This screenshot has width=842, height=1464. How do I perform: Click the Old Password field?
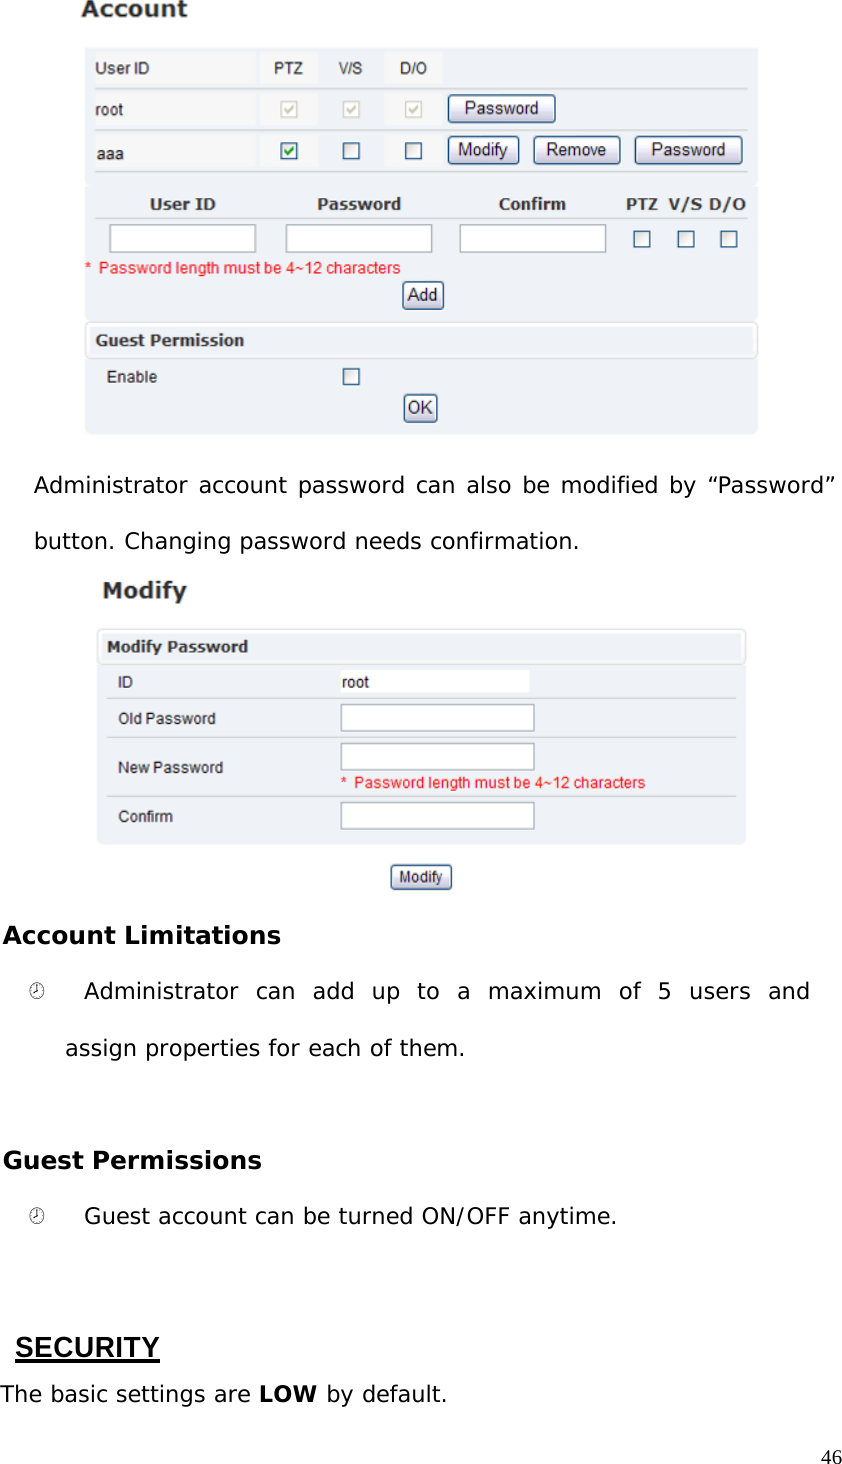click(436, 716)
